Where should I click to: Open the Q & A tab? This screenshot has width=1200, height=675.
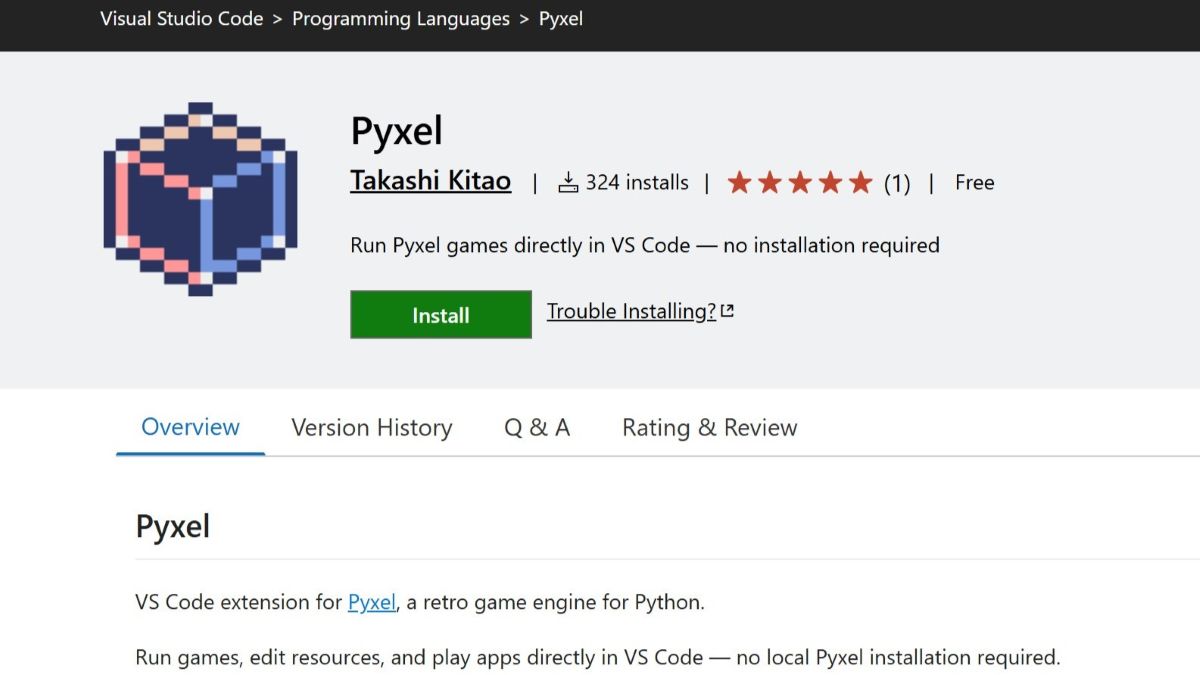point(537,428)
